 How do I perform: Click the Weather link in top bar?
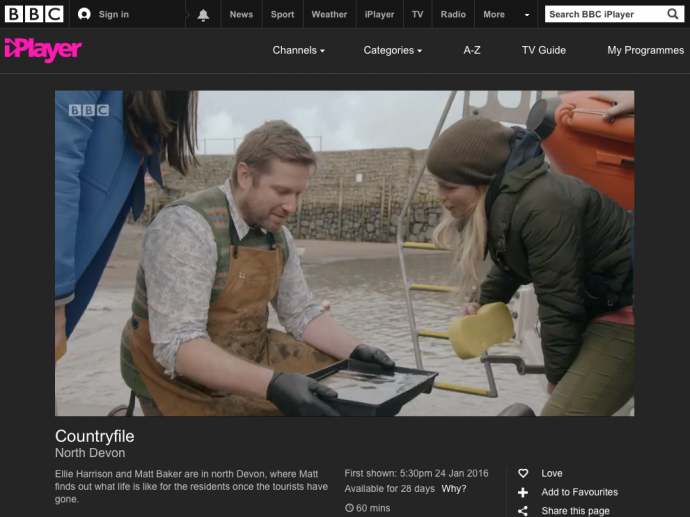[x=328, y=14]
